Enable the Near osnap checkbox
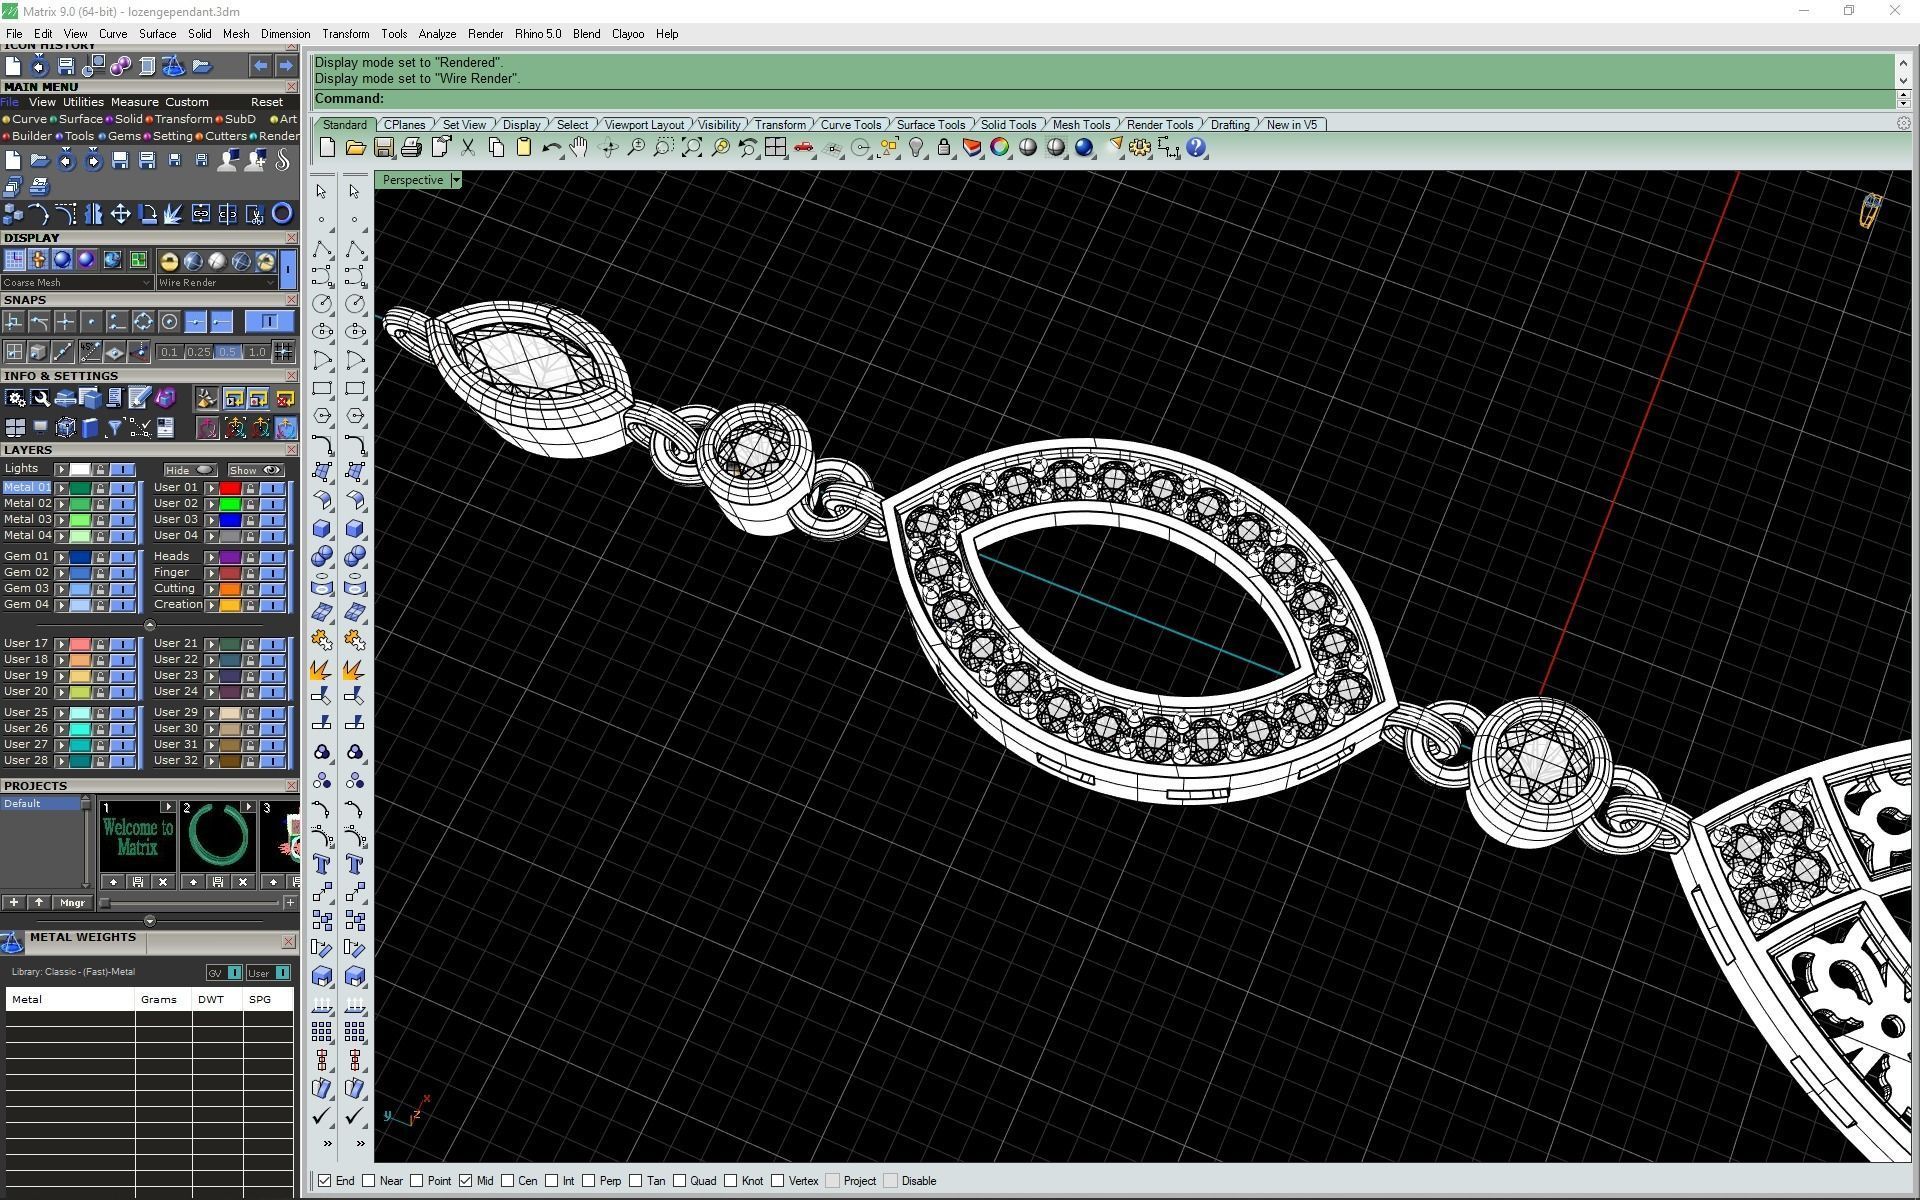The width and height of the screenshot is (1920, 1200). coord(369,1181)
